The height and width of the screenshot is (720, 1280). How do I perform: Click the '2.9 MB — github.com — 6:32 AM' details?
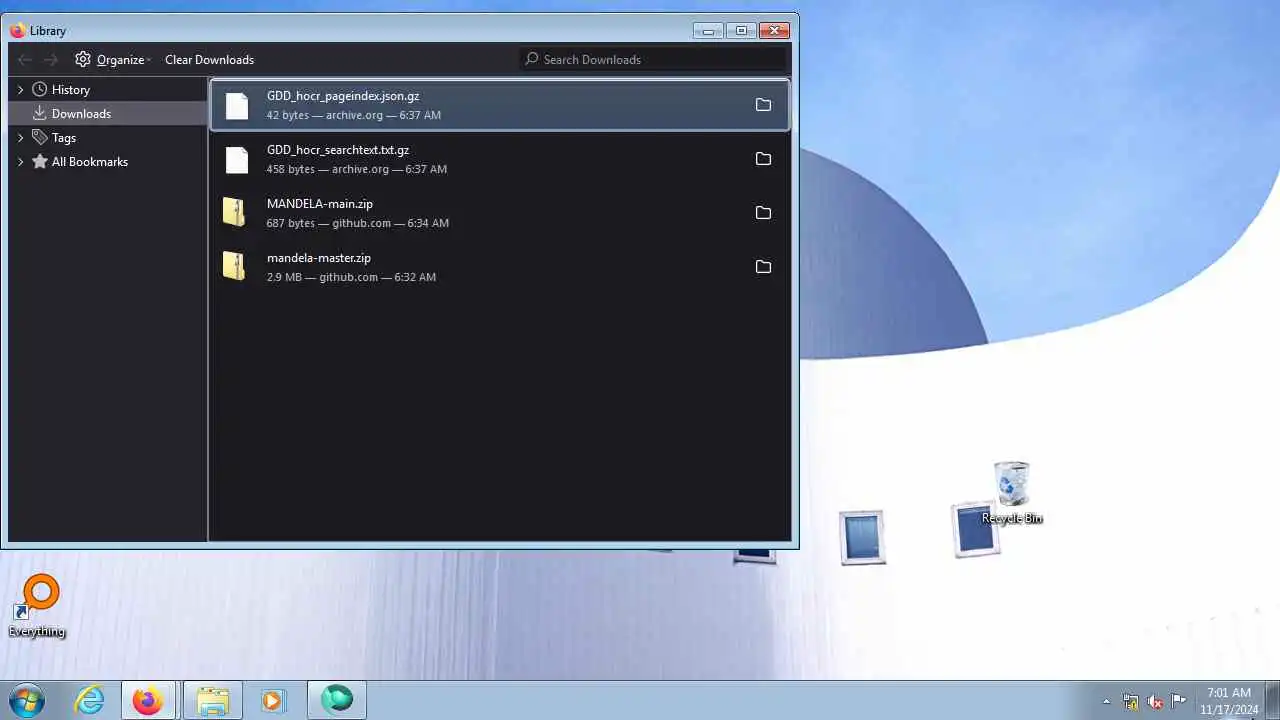click(351, 277)
